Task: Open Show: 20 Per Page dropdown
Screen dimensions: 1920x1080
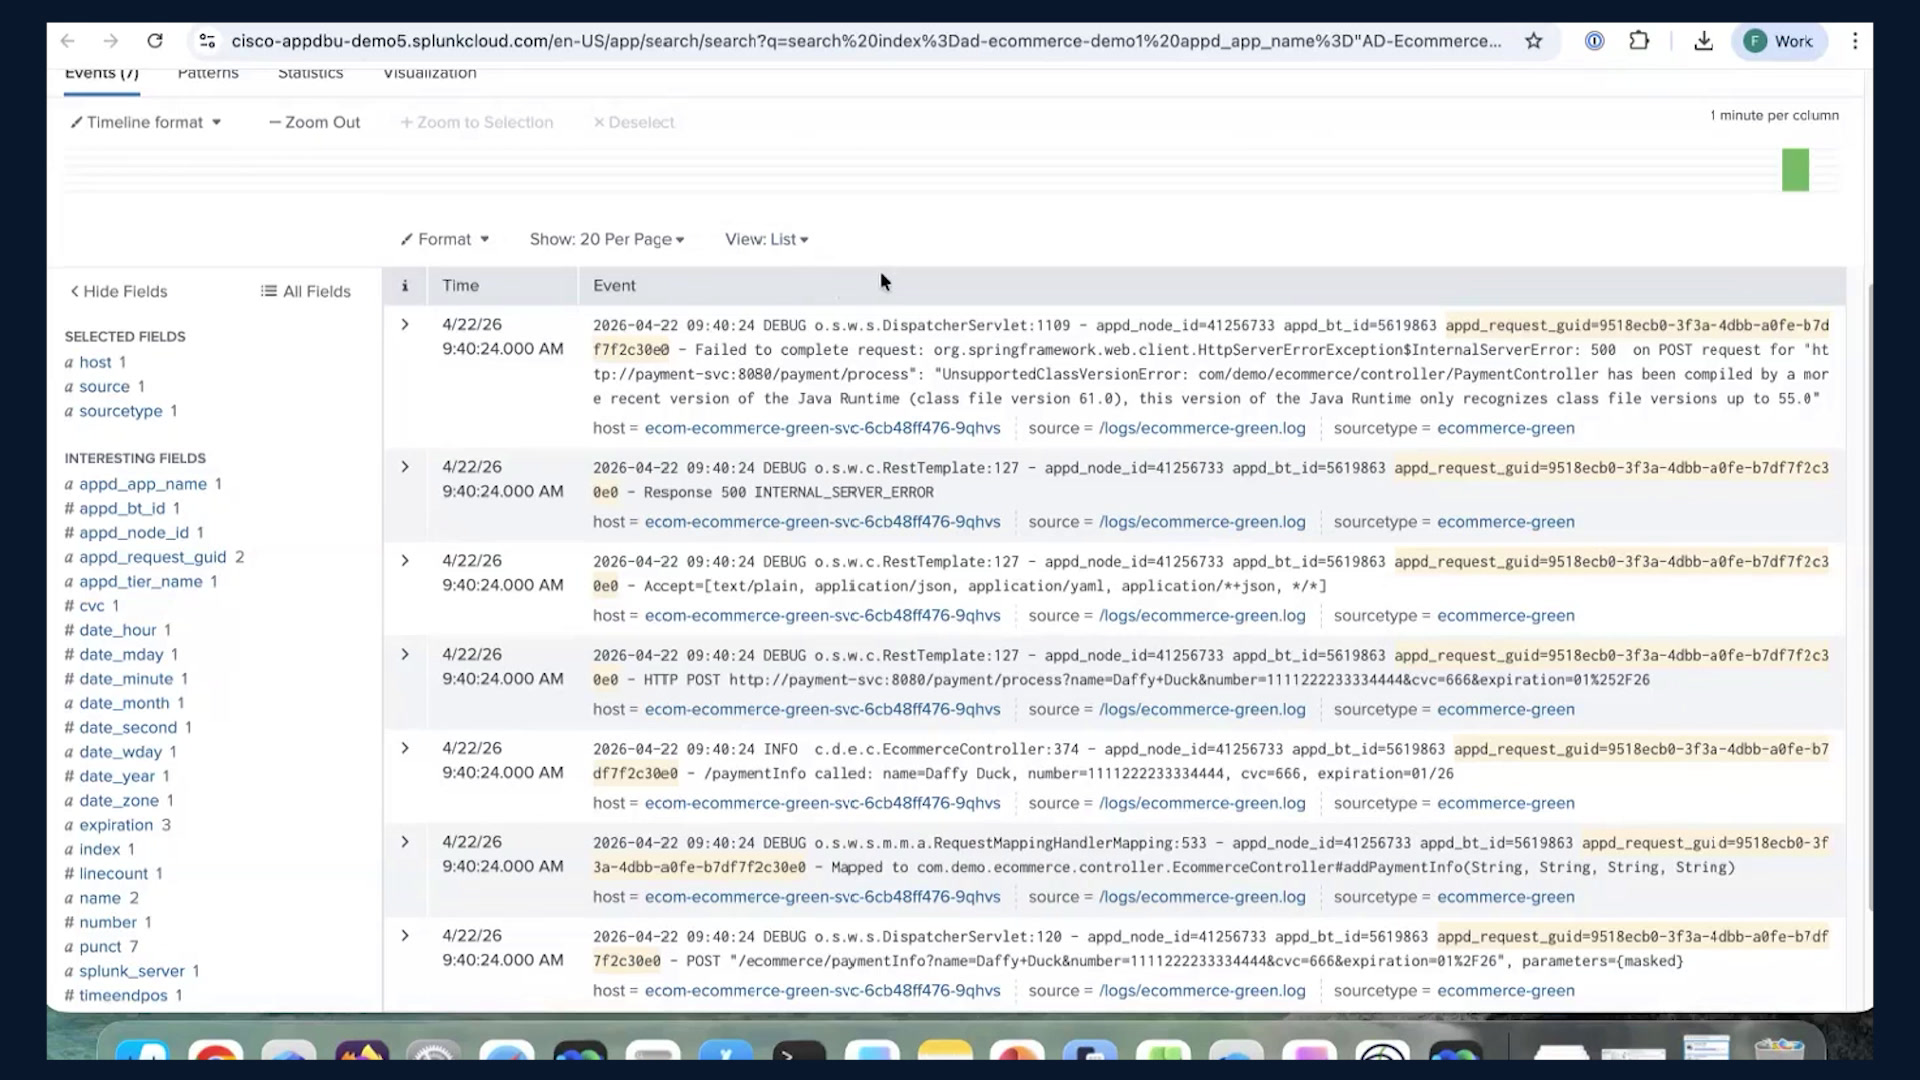Action: (607, 239)
